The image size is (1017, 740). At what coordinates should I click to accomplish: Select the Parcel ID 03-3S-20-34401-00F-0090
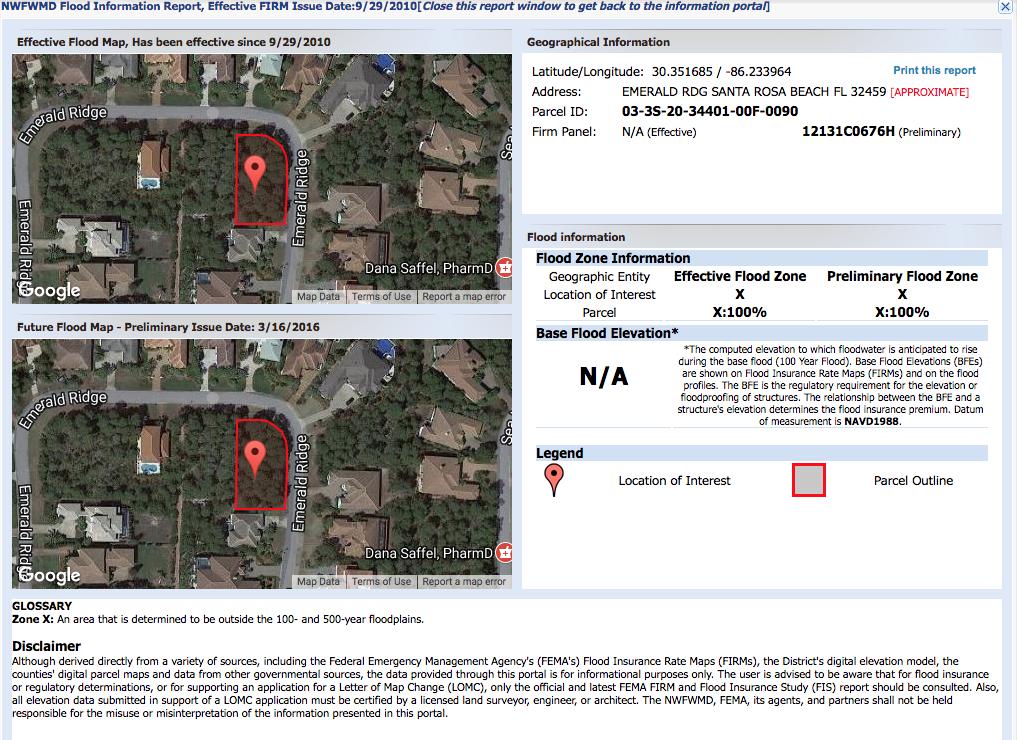pyautogui.click(x=710, y=111)
